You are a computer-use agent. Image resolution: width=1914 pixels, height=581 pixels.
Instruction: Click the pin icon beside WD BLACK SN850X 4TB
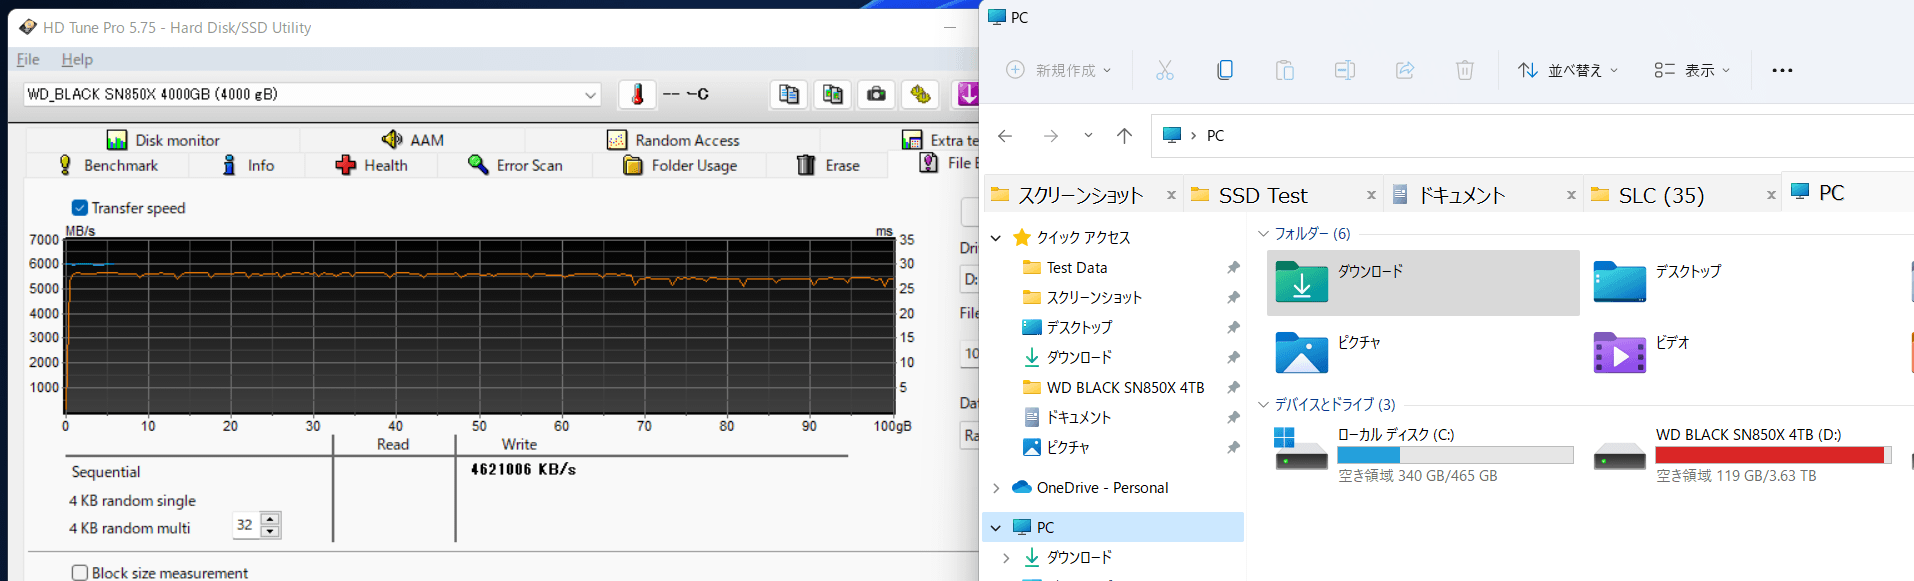(x=1233, y=388)
